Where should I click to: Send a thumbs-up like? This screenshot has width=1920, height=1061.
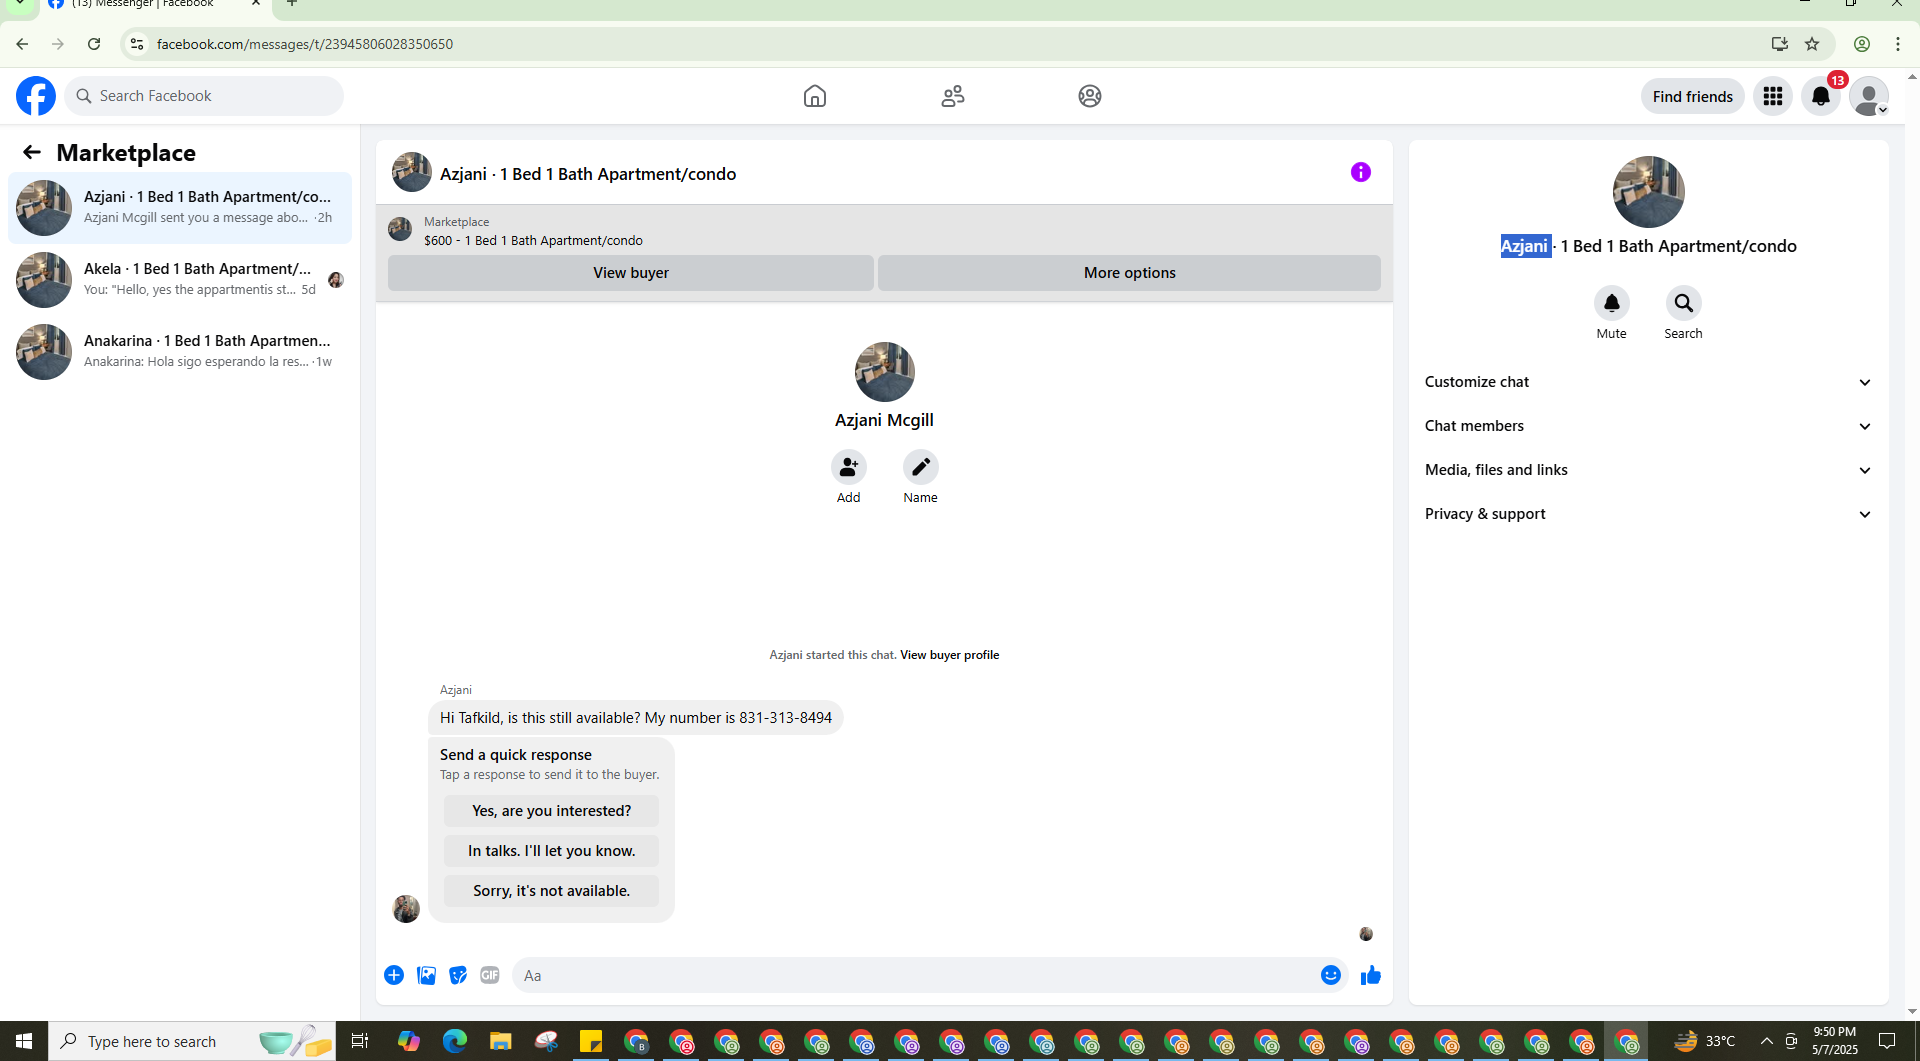coord(1370,975)
